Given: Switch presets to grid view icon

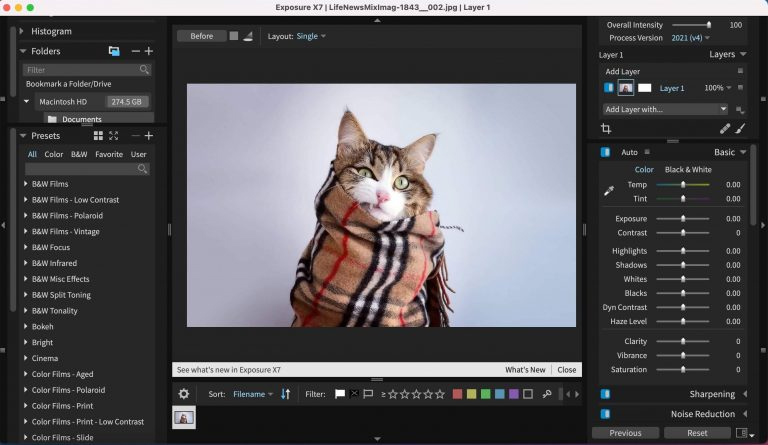Looking at the screenshot, I should click(98, 136).
